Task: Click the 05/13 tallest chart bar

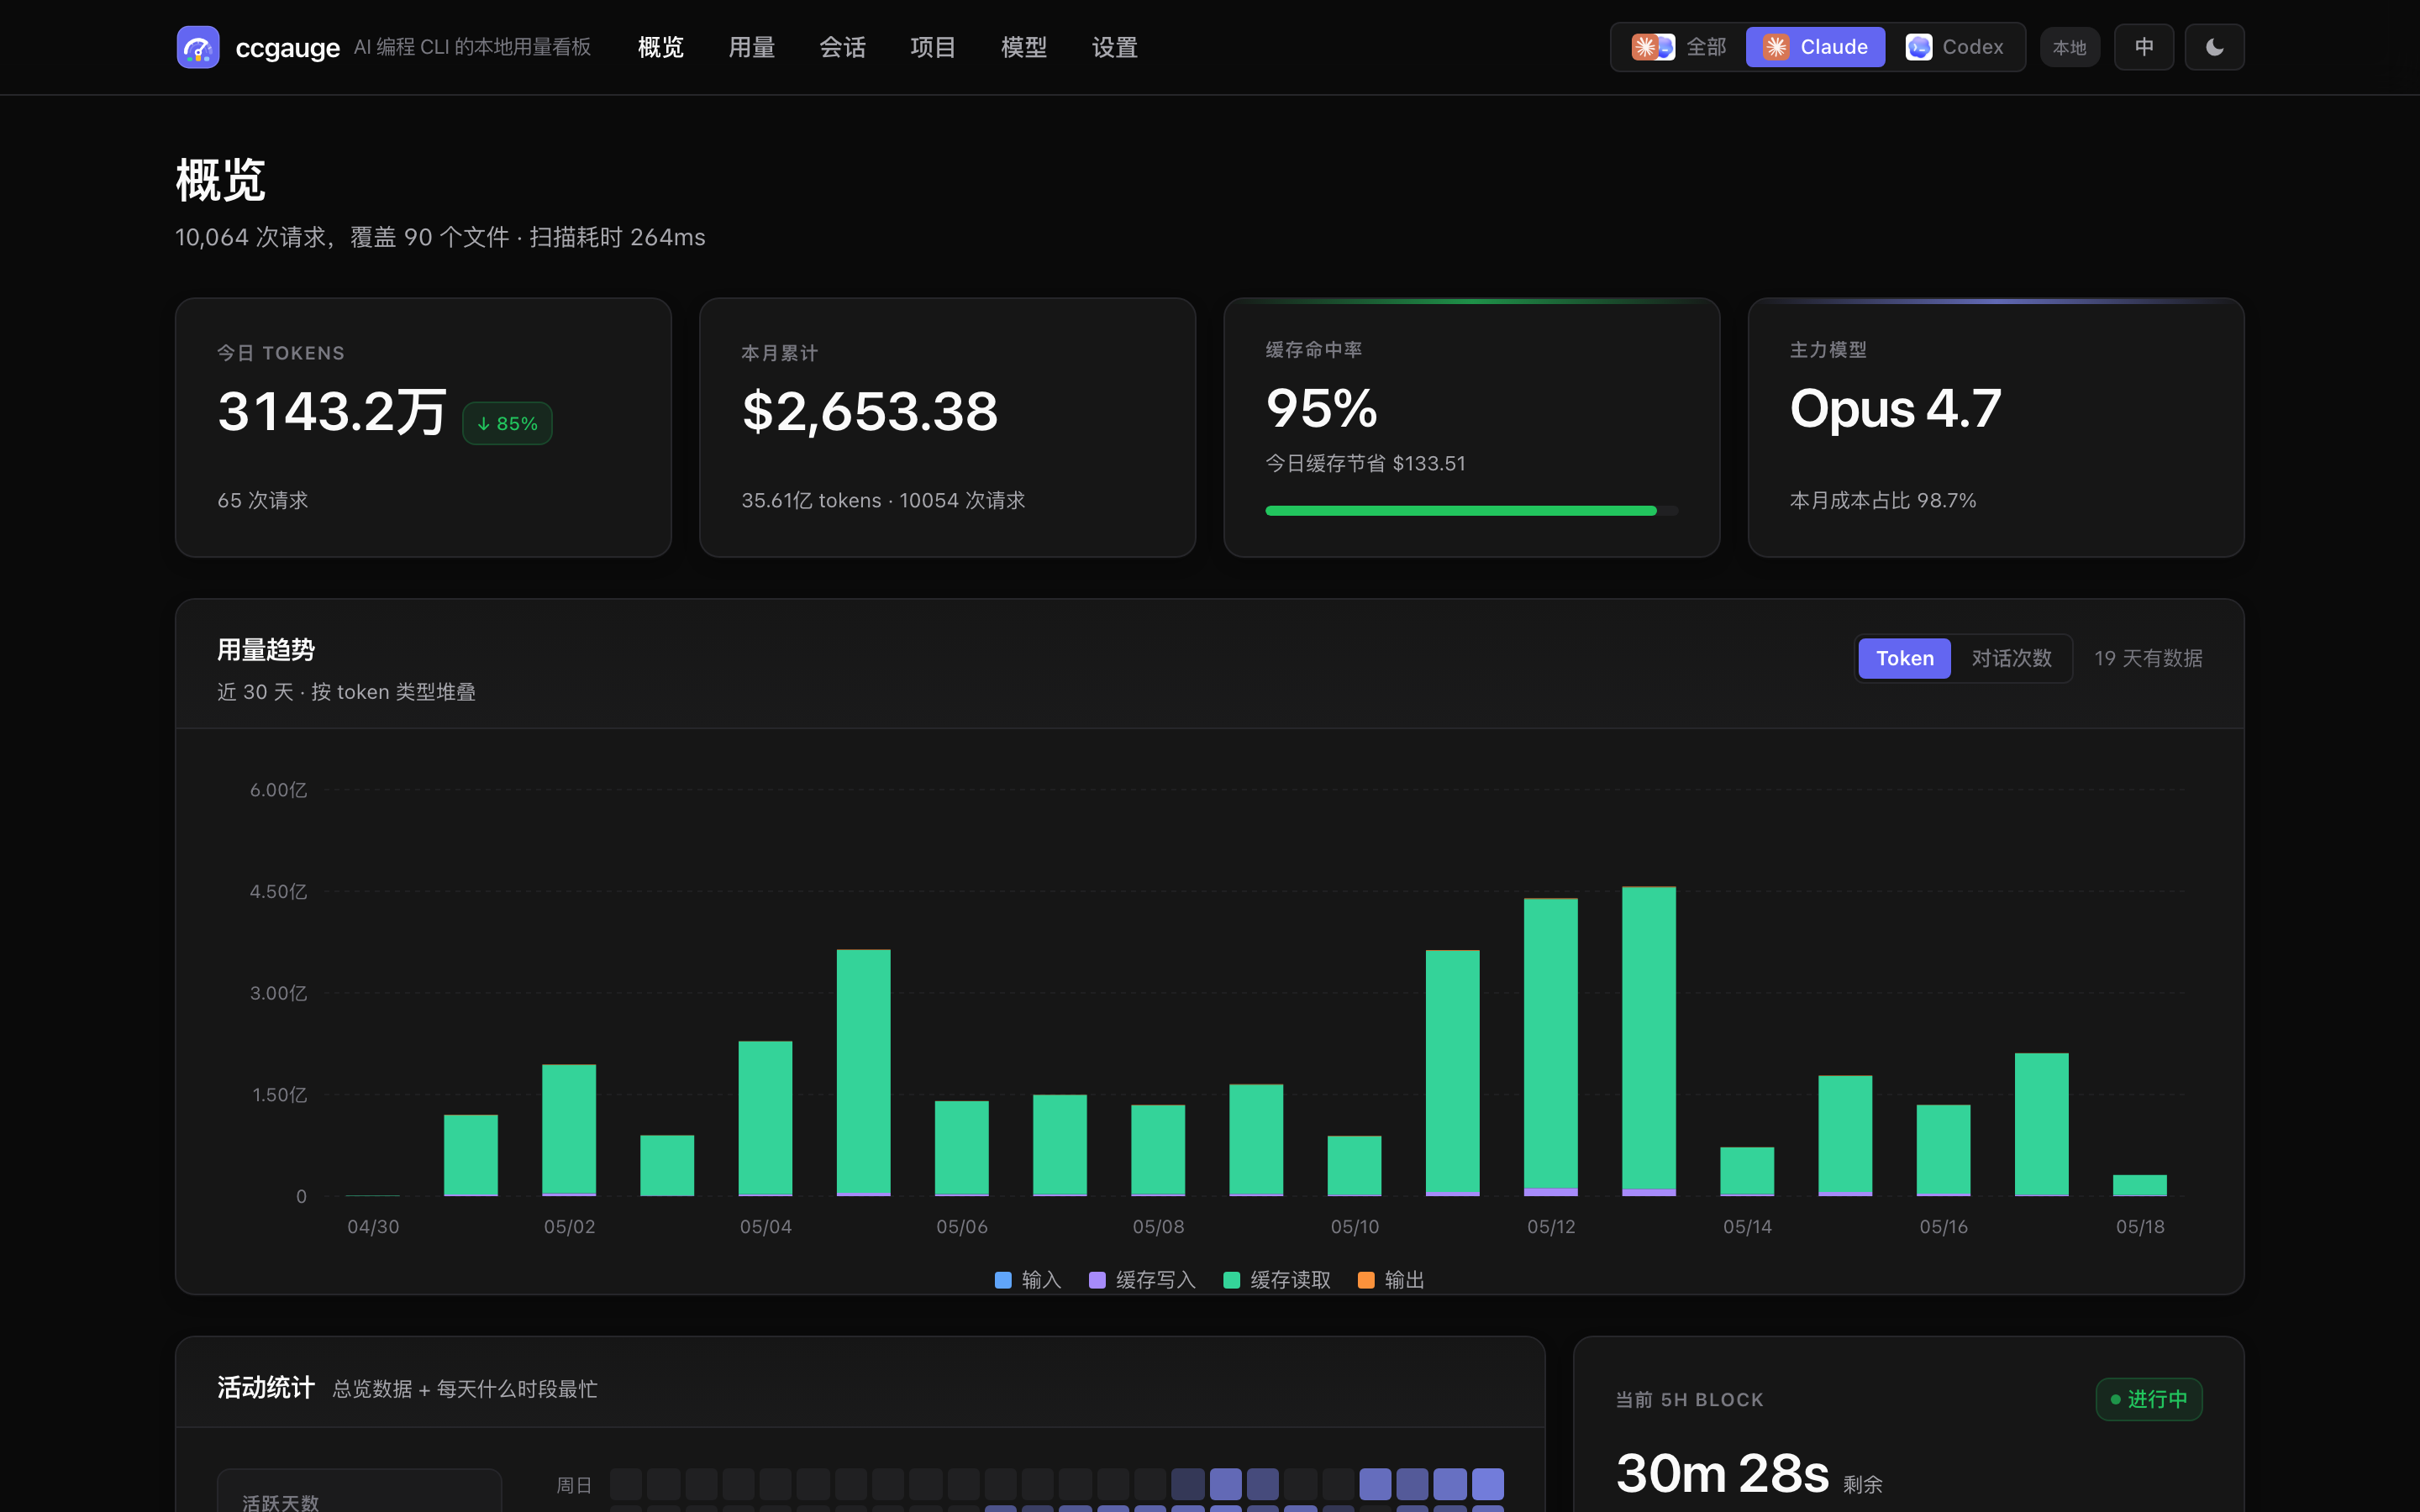Action: tap(1649, 1041)
